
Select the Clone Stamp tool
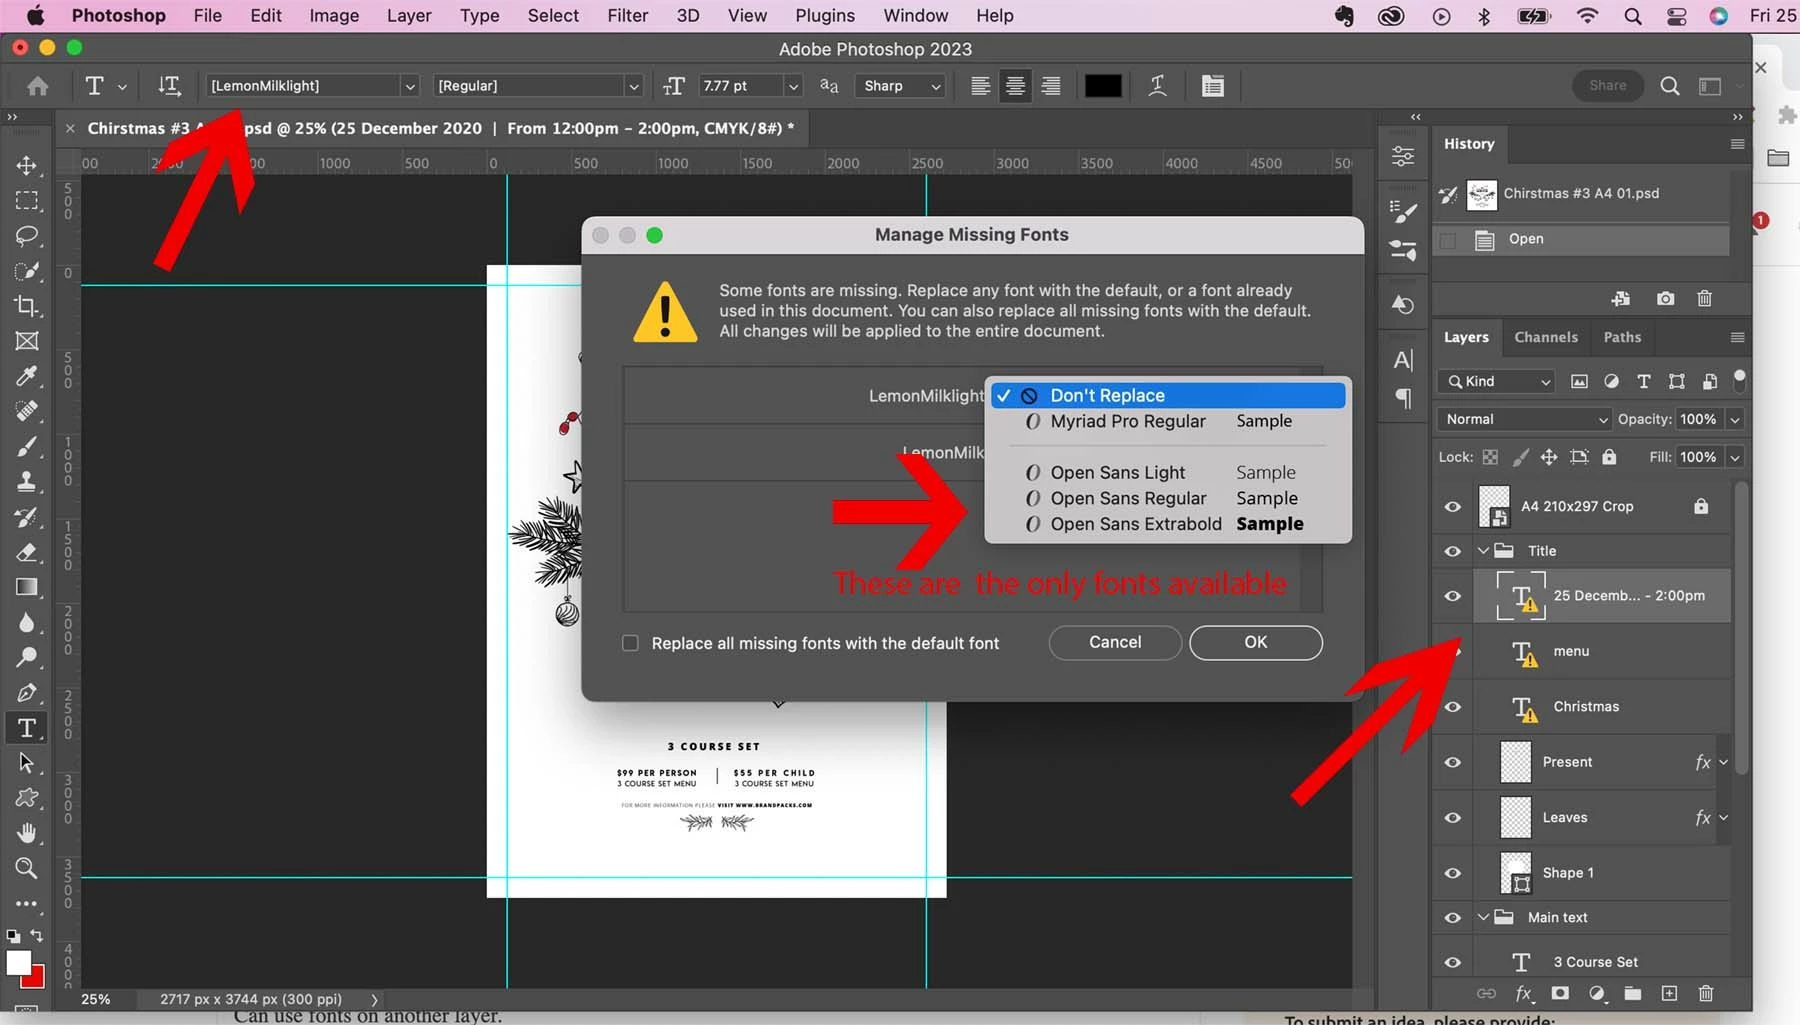click(27, 481)
